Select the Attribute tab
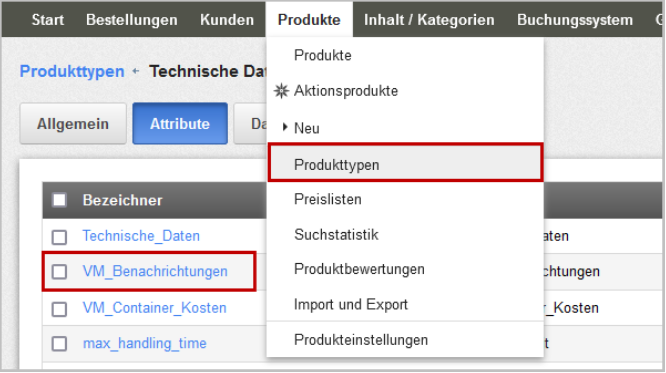 point(180,124)
